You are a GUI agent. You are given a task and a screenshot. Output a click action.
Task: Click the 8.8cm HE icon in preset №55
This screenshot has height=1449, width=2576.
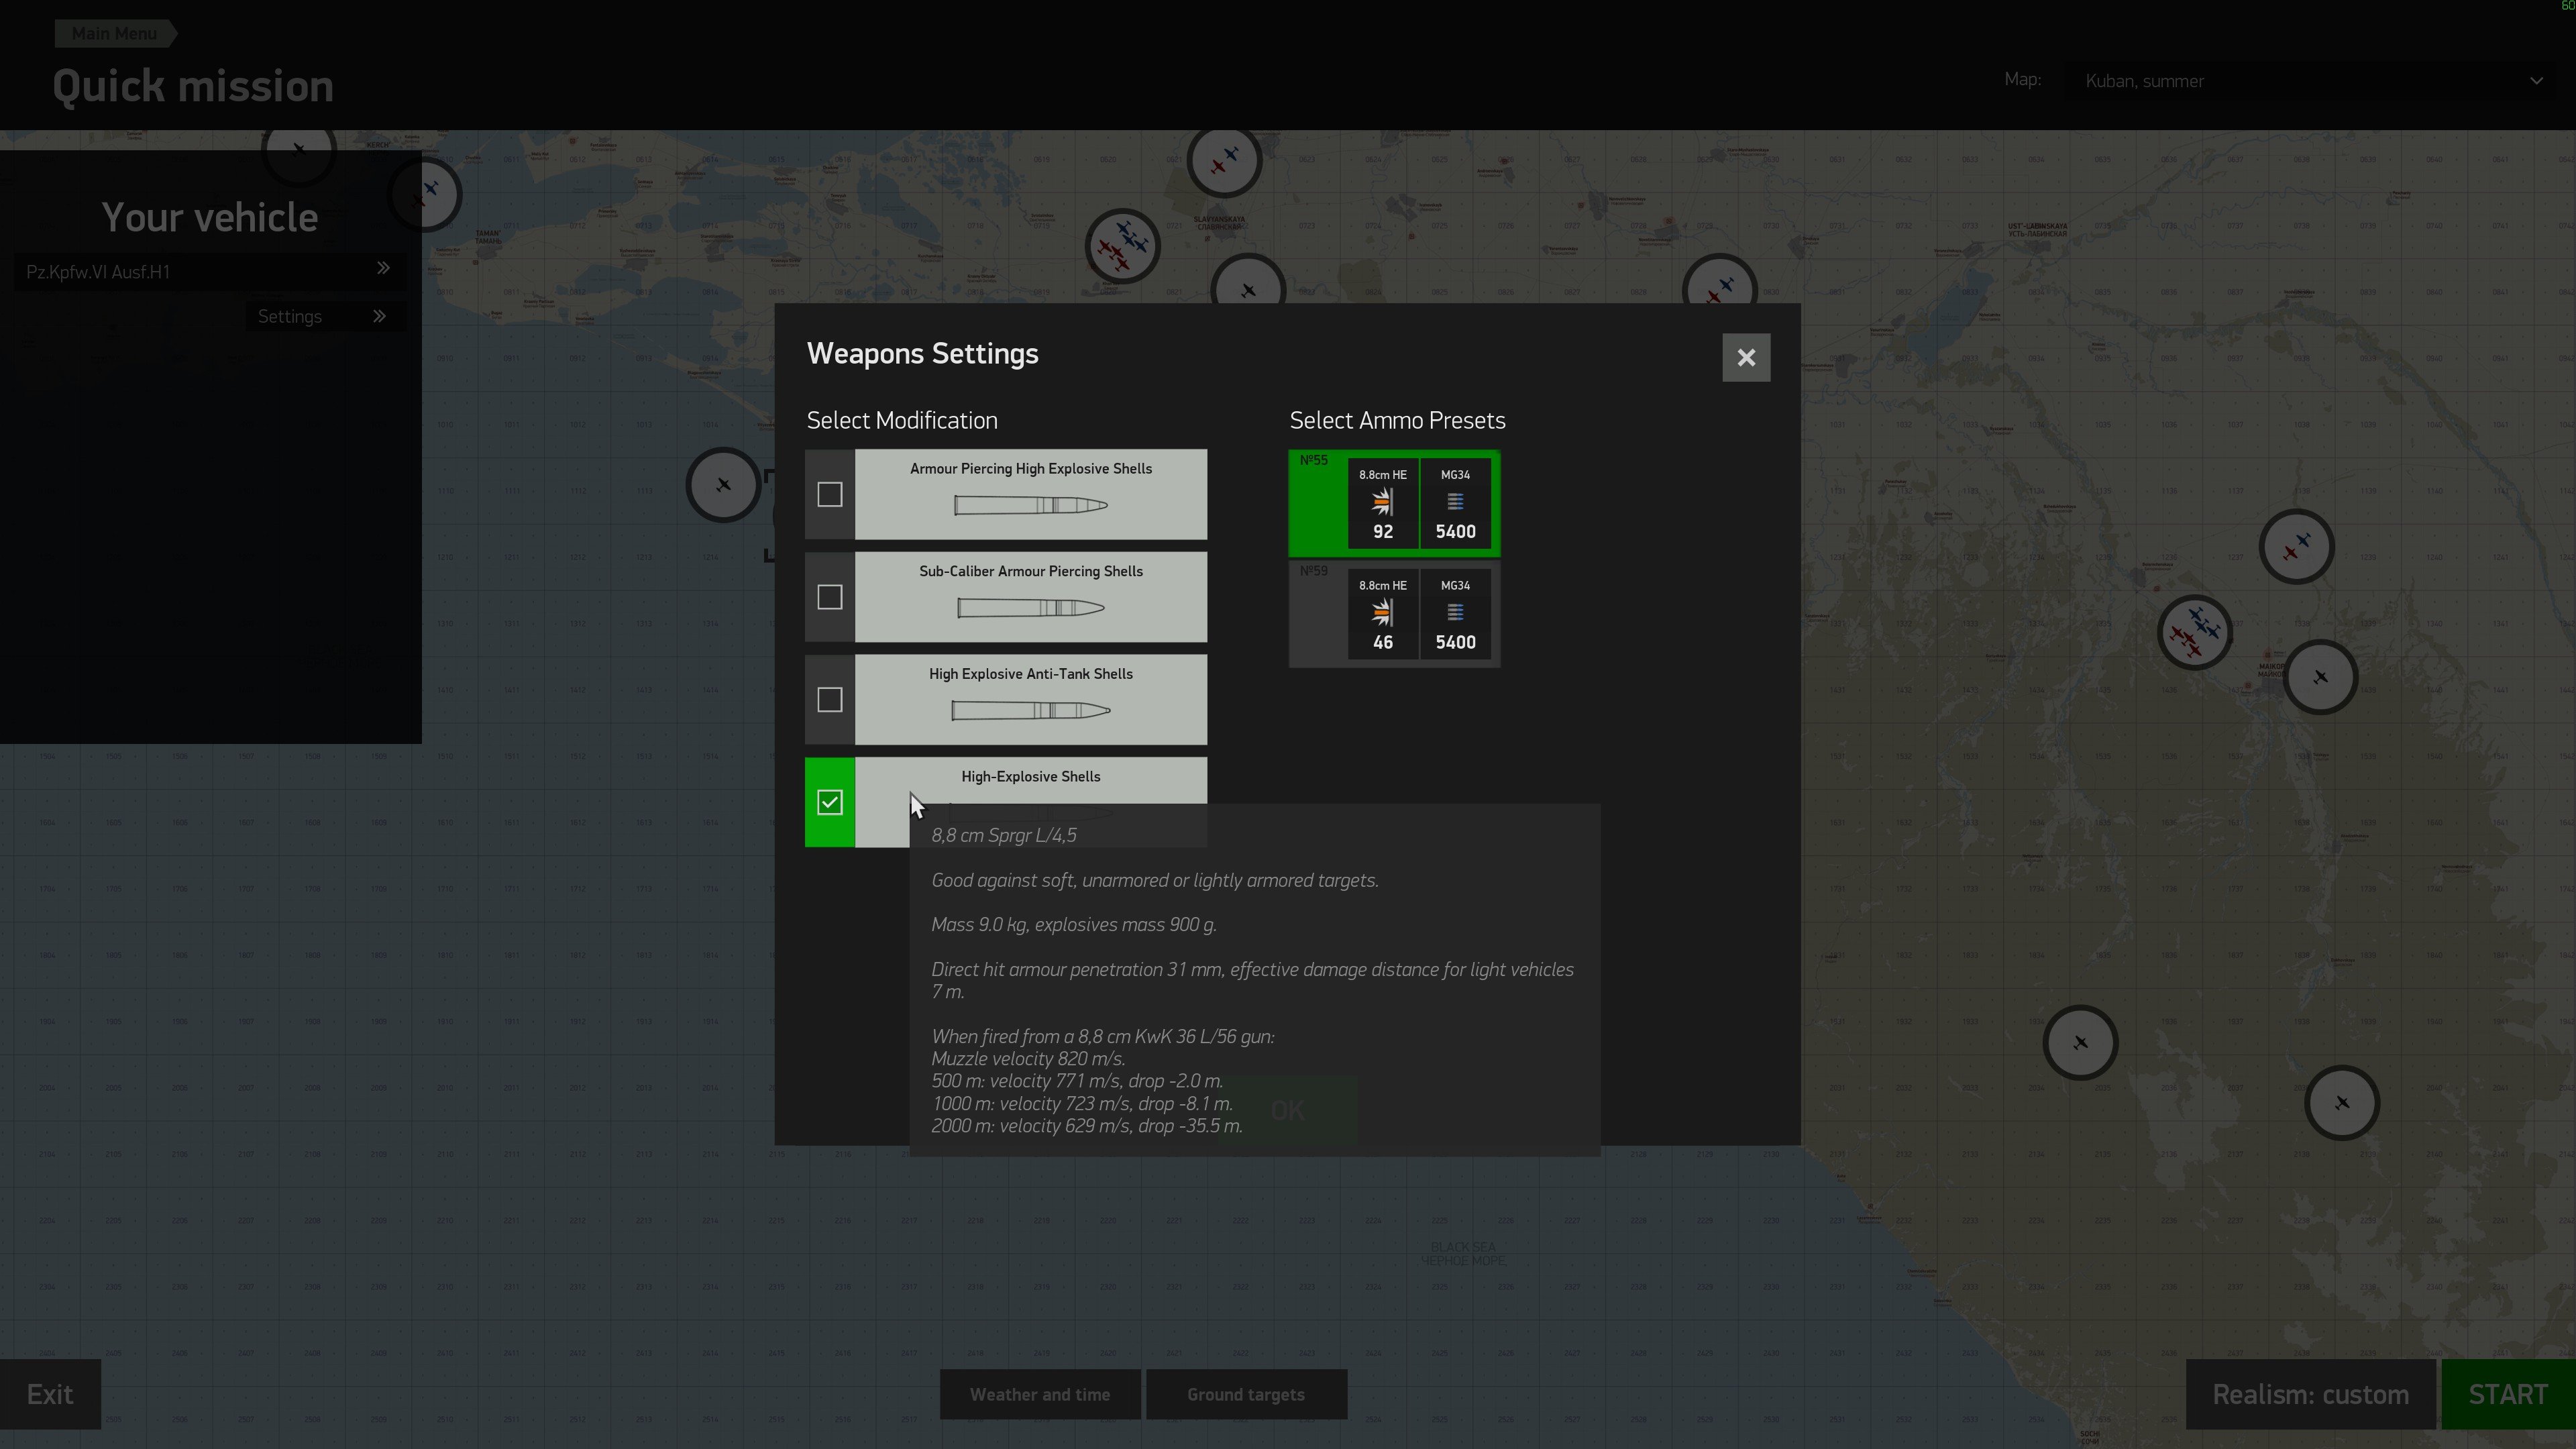1382,501
